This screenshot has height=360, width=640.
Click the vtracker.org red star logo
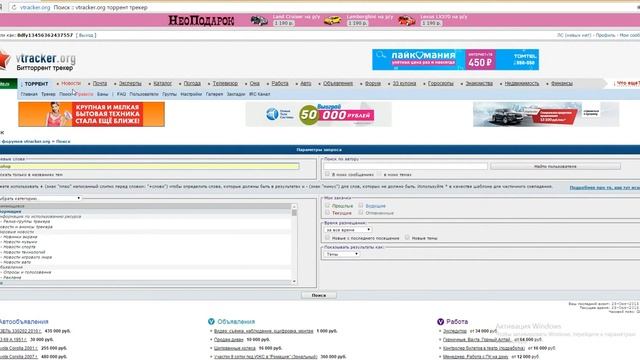4,60
